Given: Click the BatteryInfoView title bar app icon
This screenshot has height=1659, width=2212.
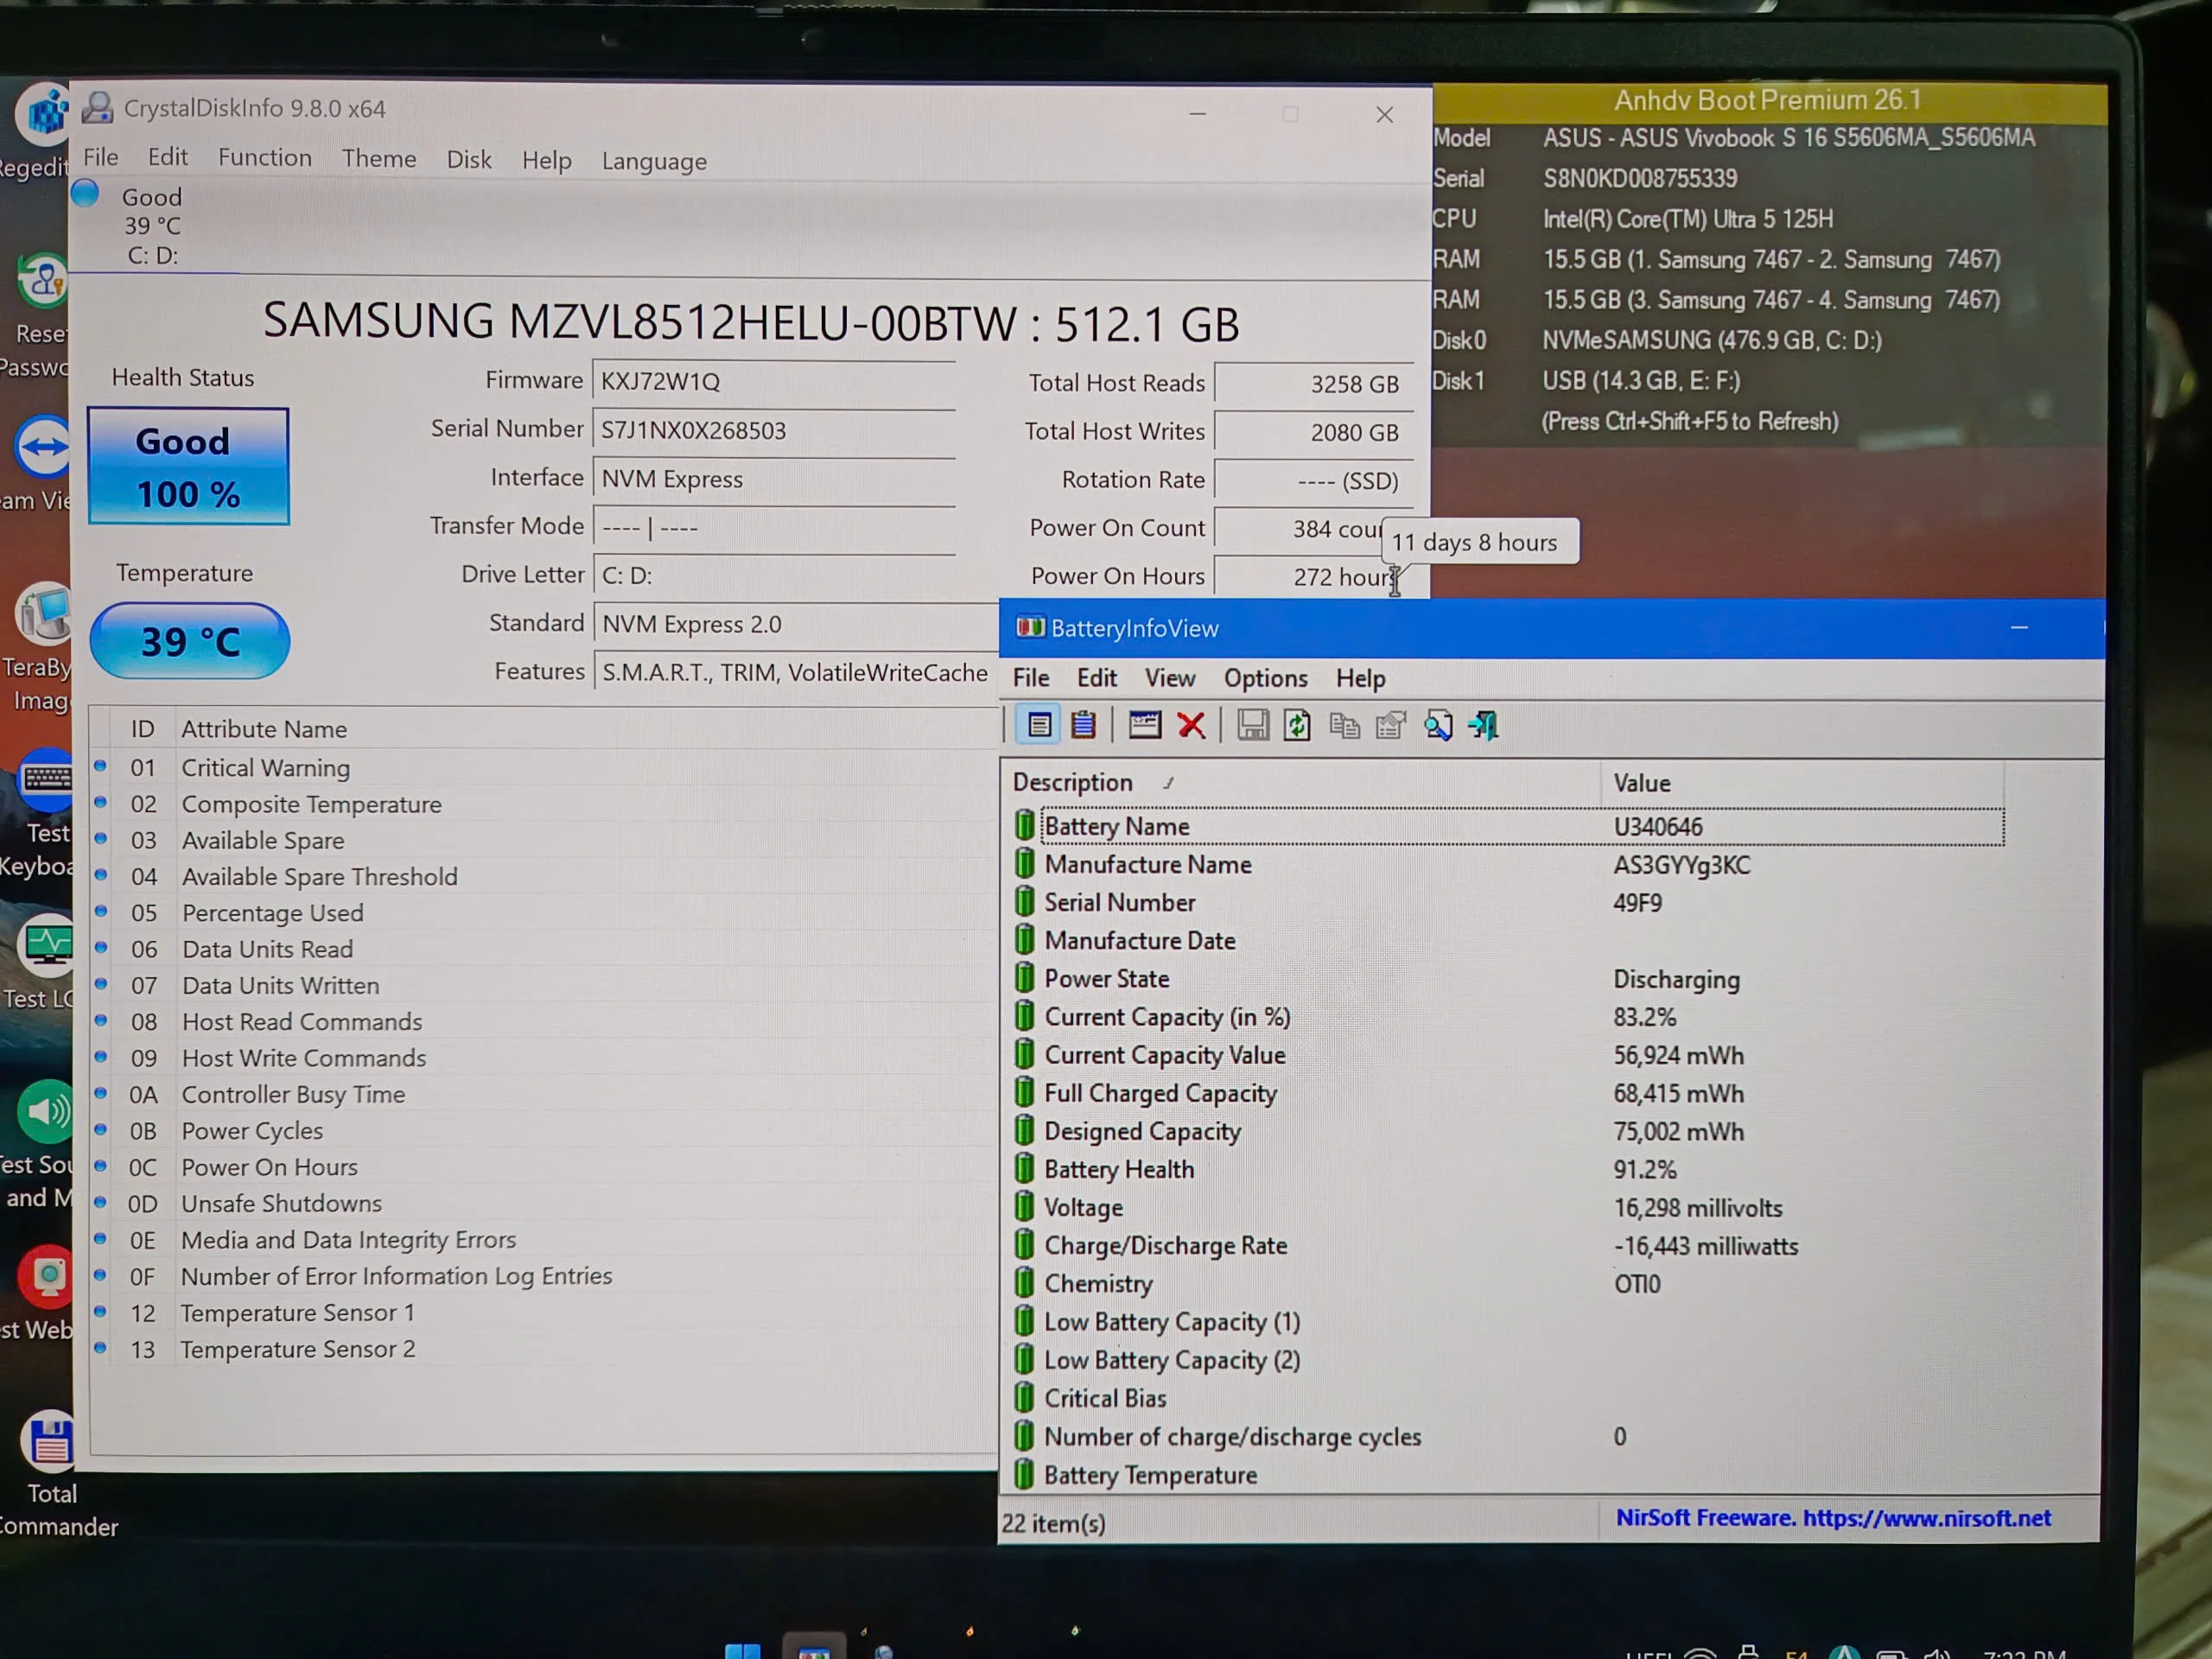Looking at the screenshot, I should (1029, 628).
